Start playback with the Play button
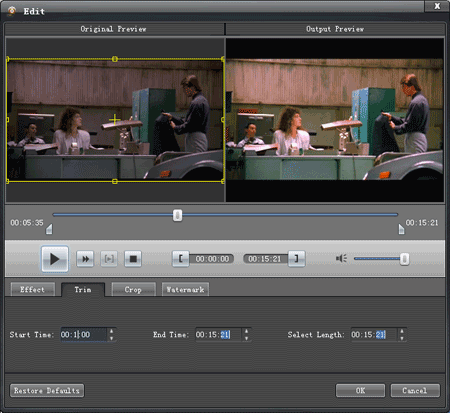This screenshot has height=413, width=450. tap(55, 259)
